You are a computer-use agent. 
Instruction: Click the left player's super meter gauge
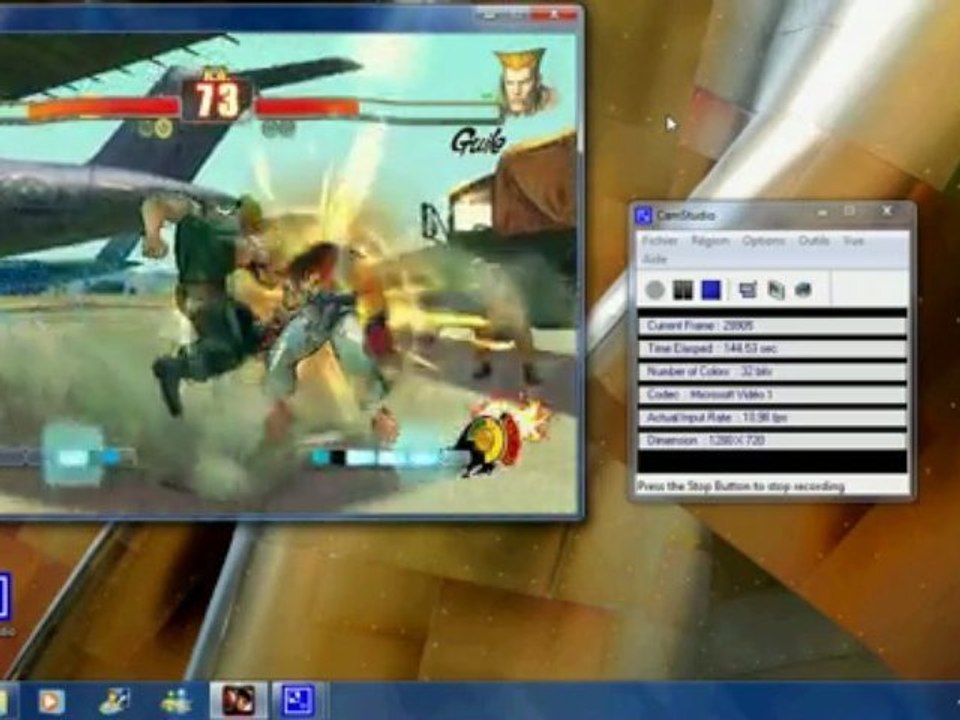[67, 457]
